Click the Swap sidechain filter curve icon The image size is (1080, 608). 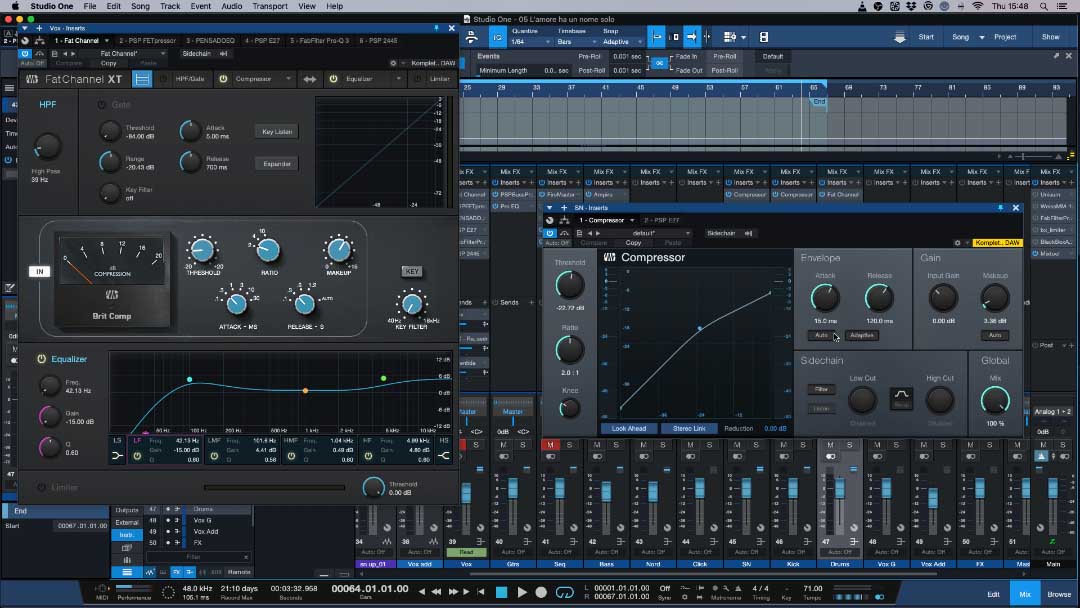pos(901,398)
